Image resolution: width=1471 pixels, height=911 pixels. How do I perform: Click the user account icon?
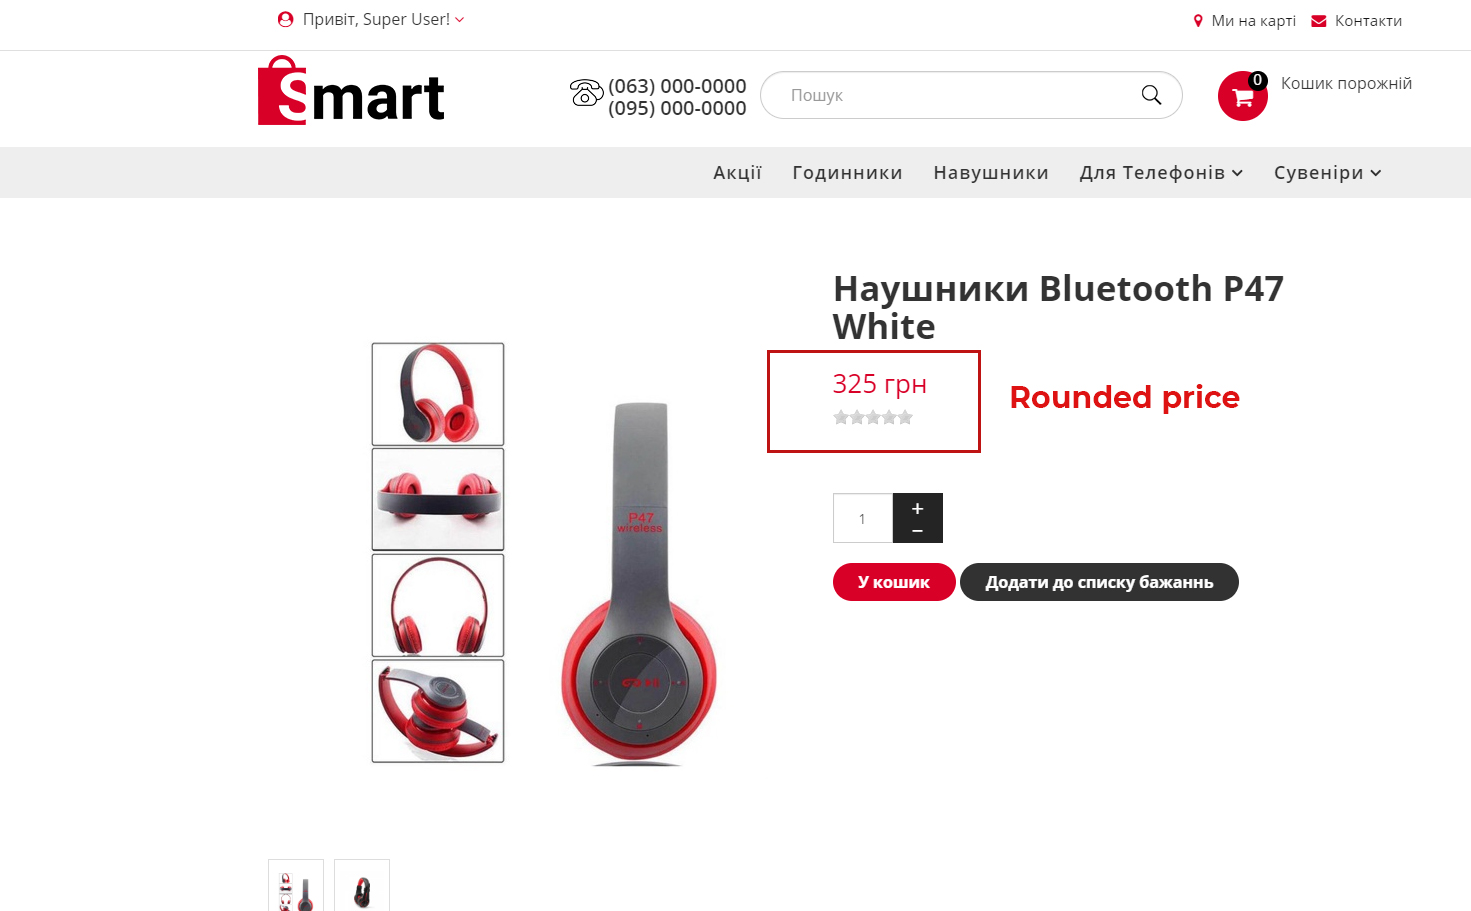[x=285, y=19]
